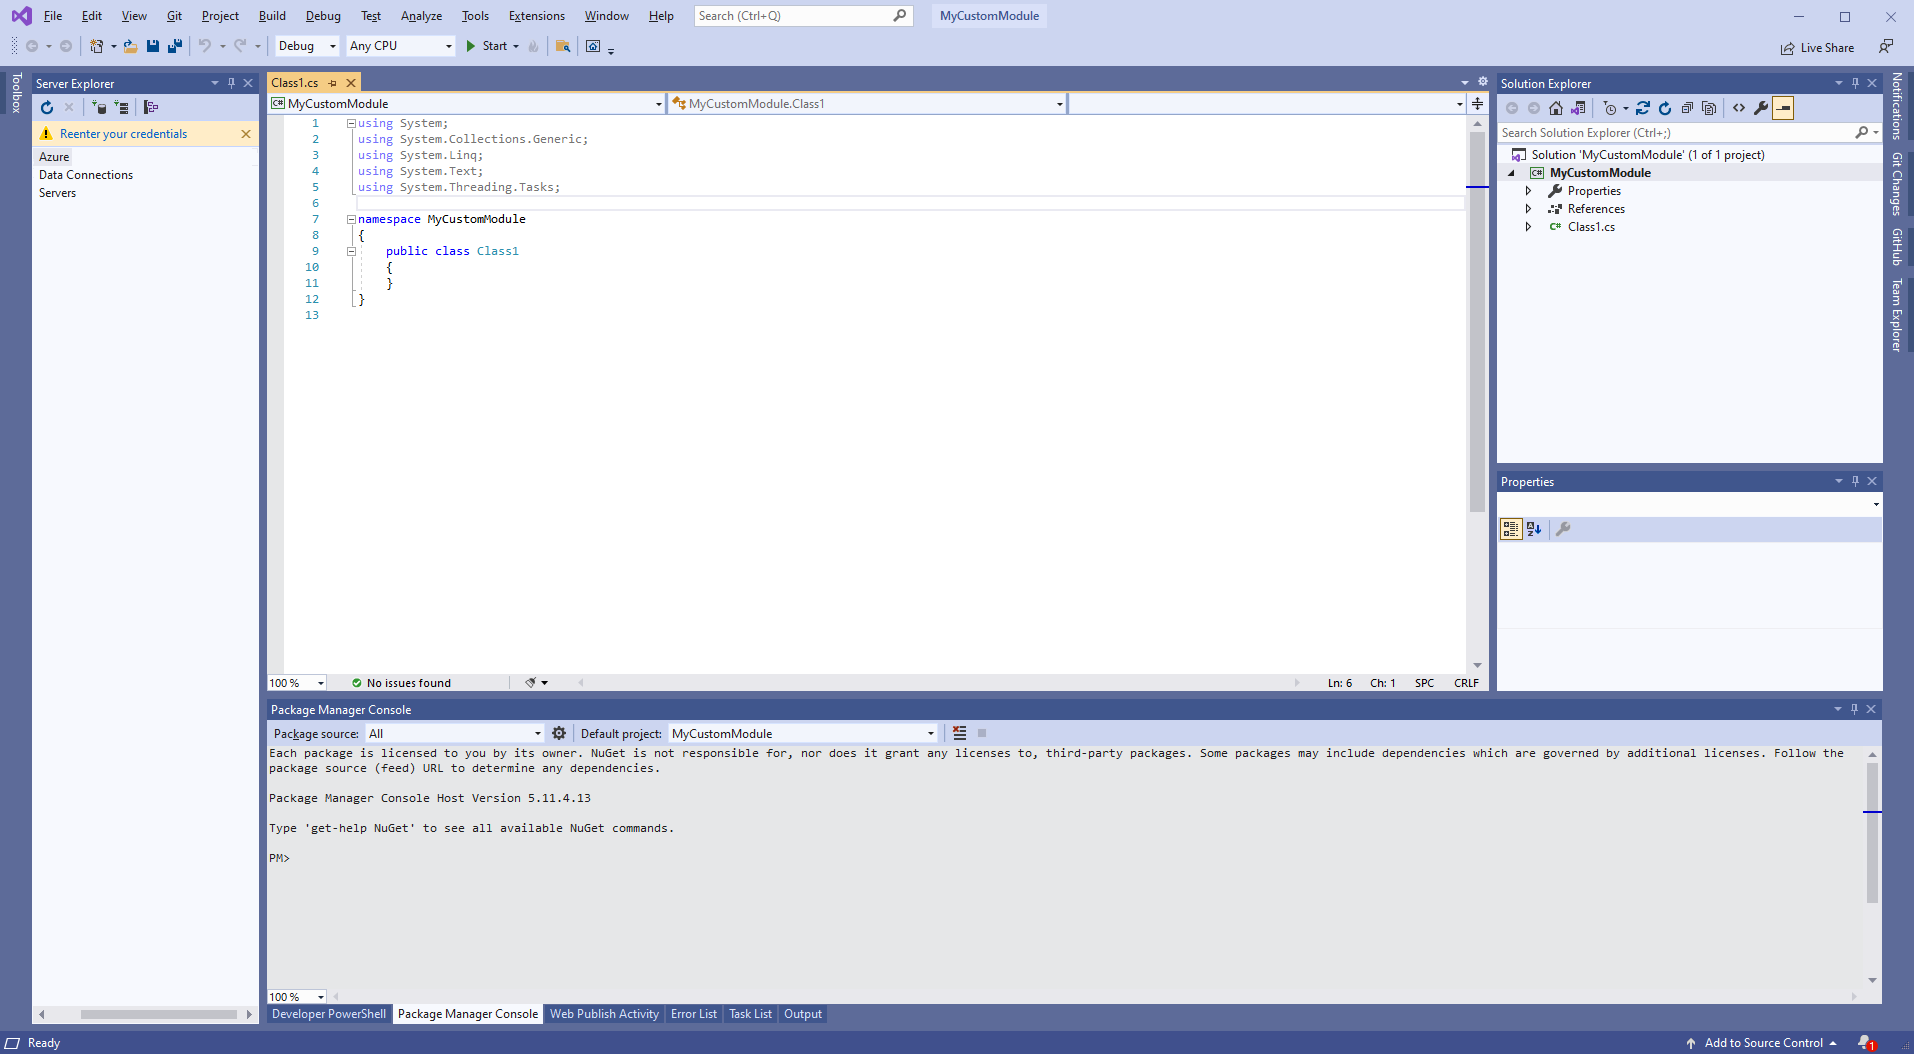Save the current file with disk icon

tap(153, 46)
